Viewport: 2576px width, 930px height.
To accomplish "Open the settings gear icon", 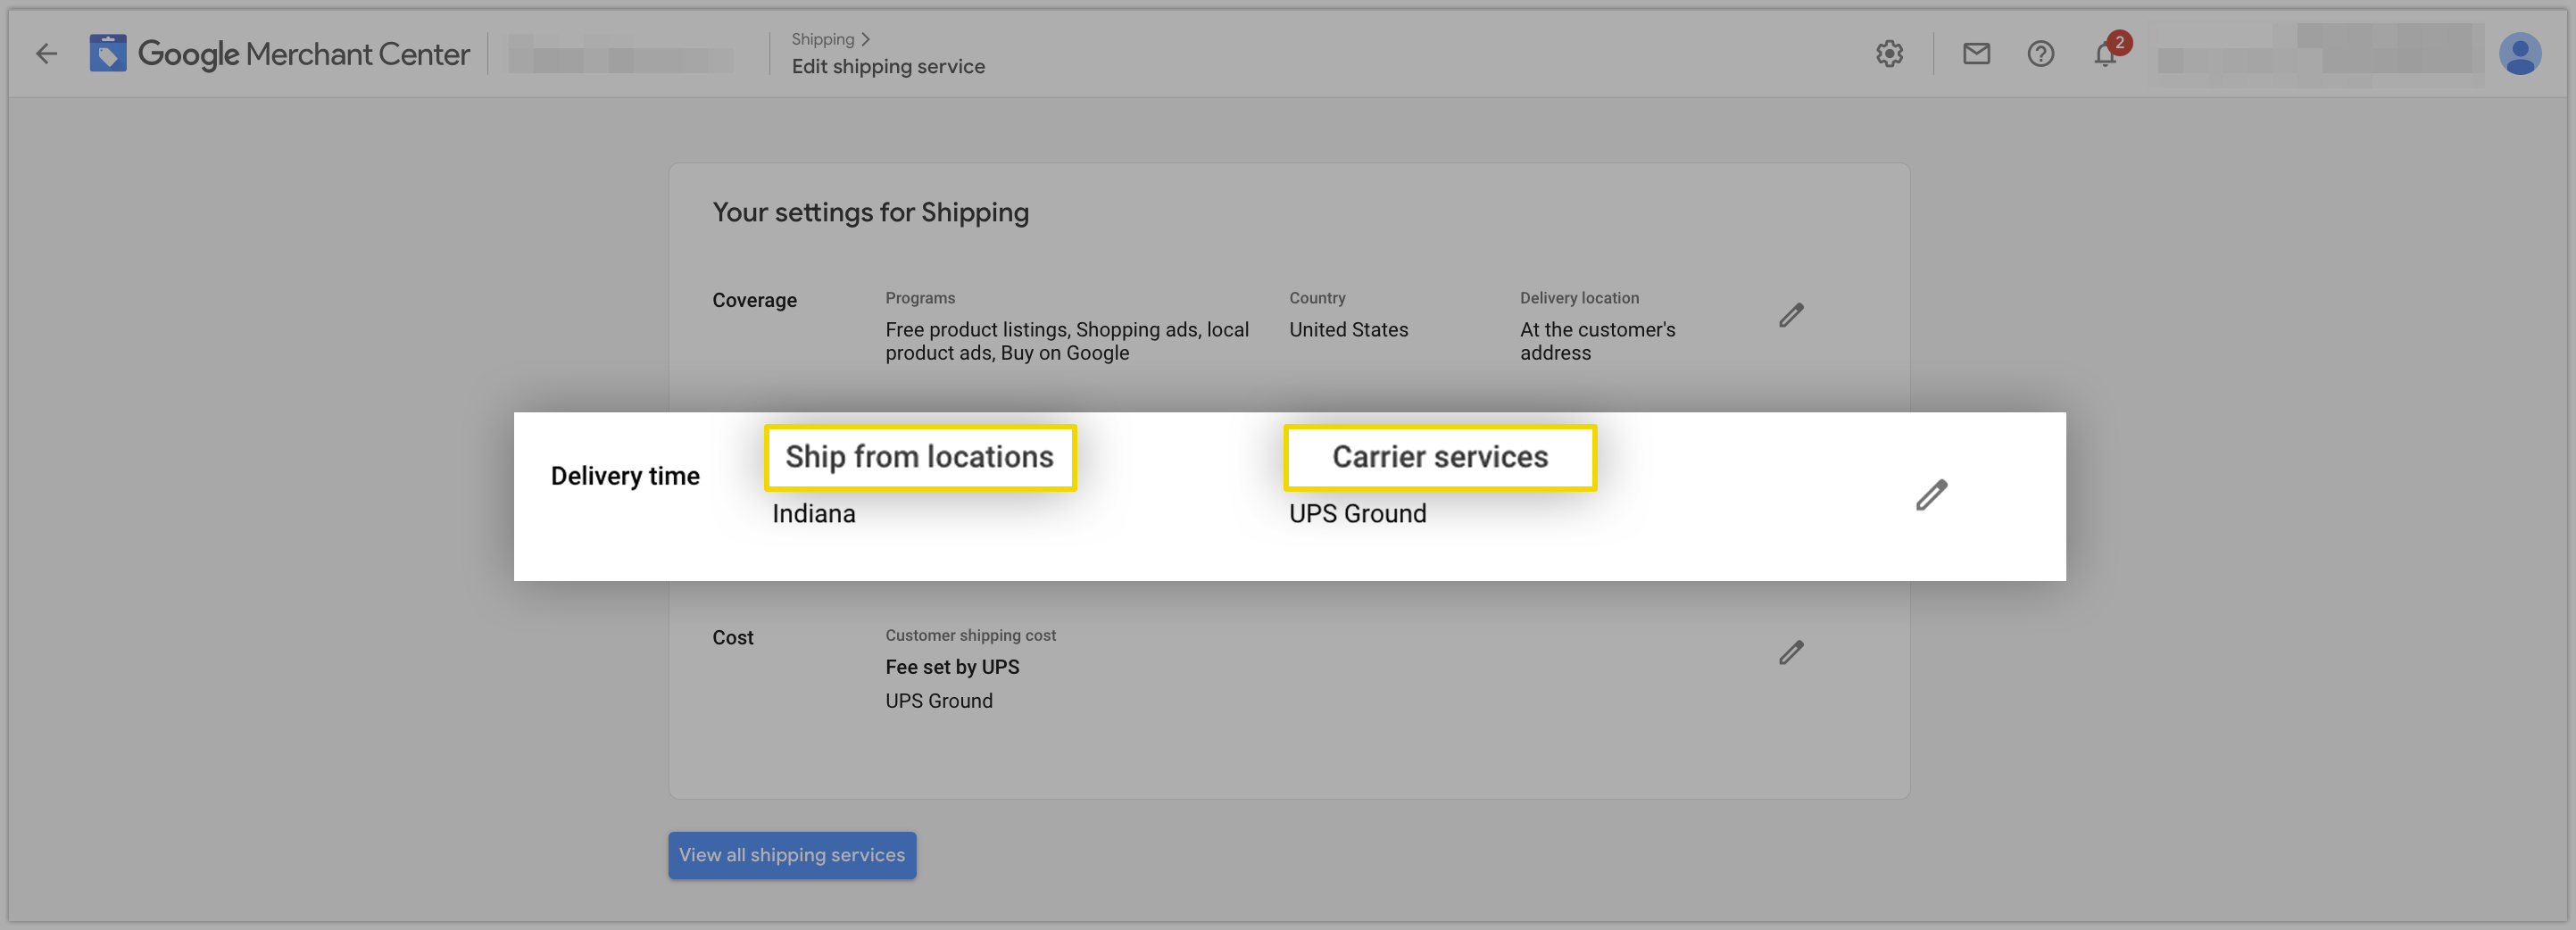I will click(1889, 54).
